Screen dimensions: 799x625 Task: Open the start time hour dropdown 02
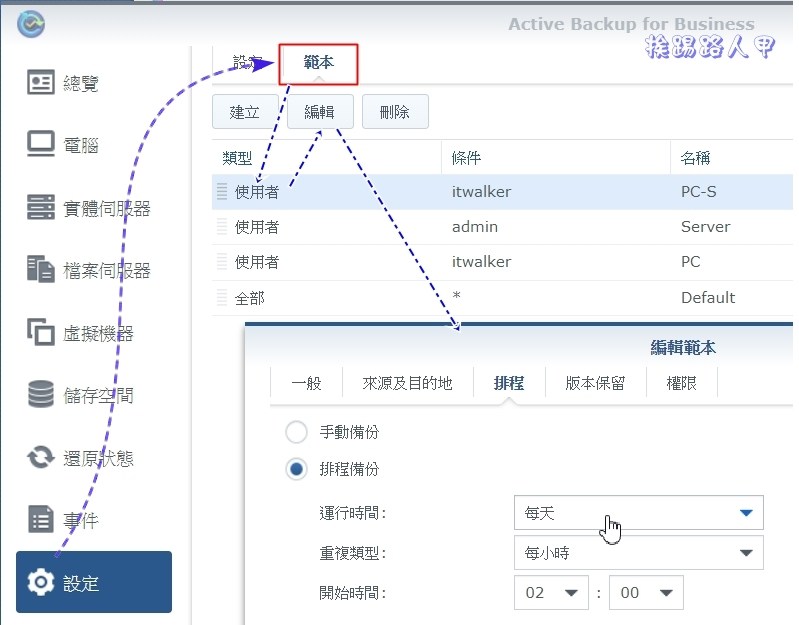(551, 592)
